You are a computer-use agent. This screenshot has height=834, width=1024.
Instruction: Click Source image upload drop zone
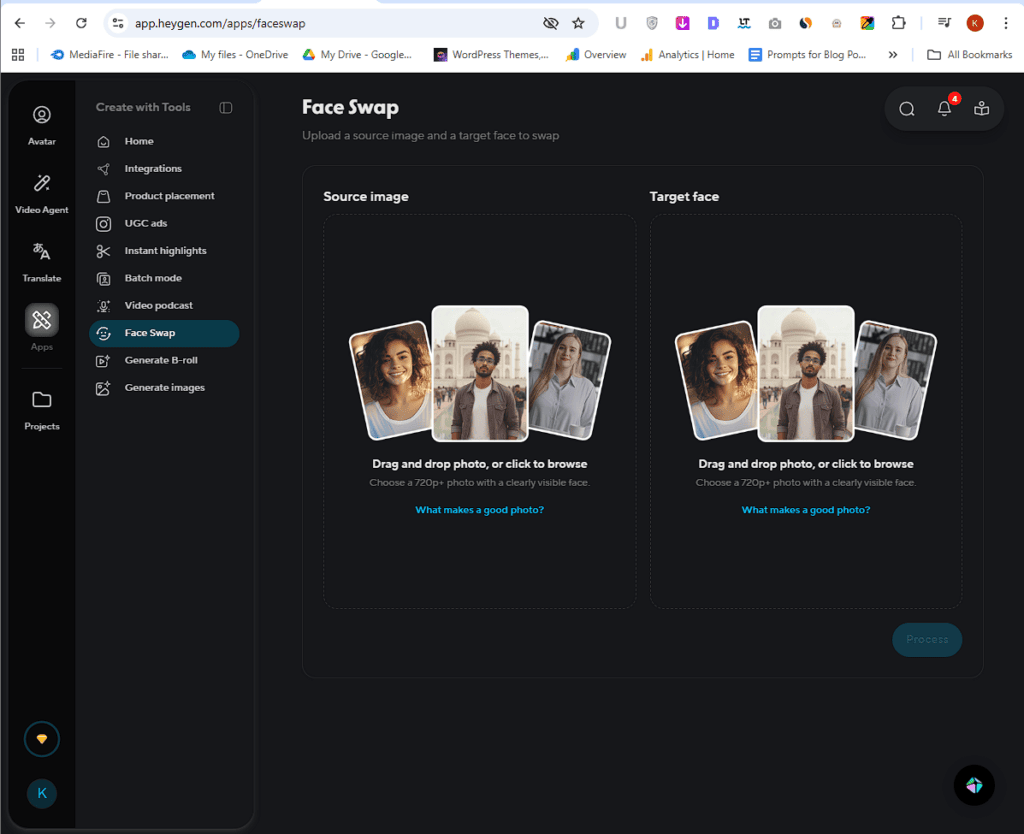[x=479, y=411]
